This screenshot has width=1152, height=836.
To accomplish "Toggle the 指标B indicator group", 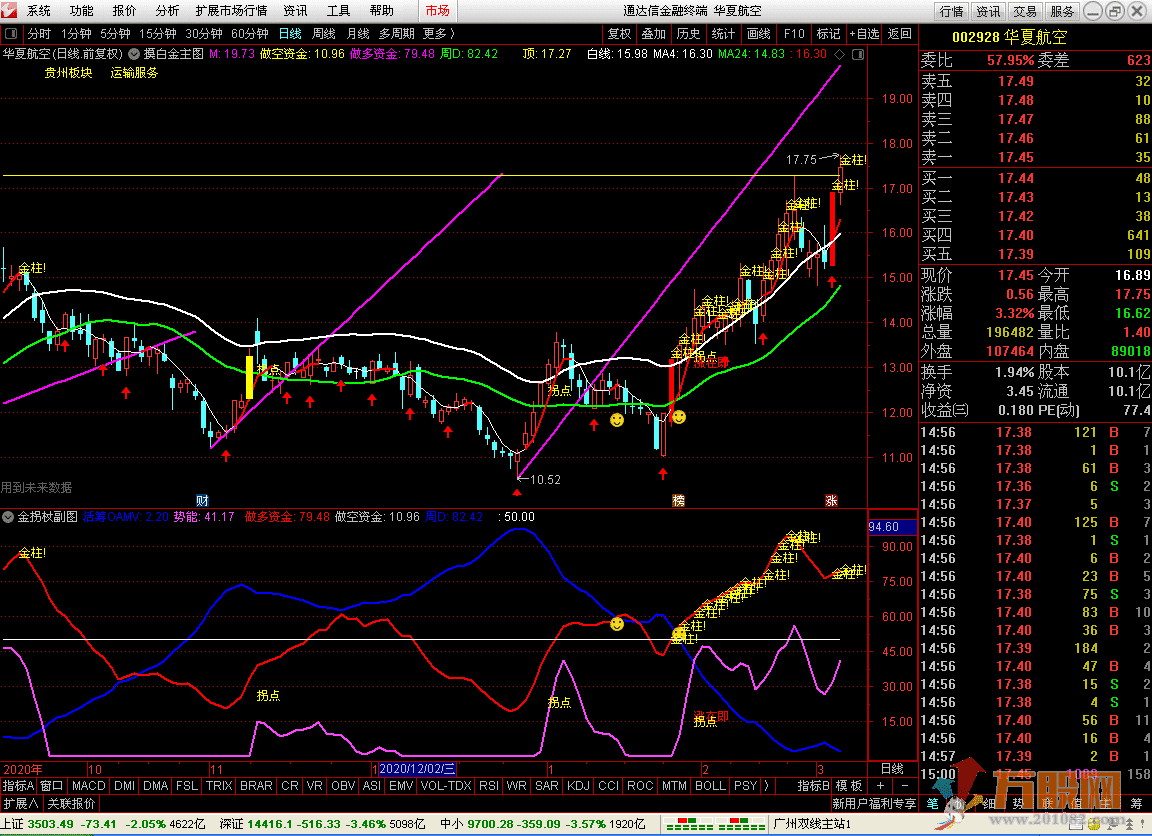I will (813, 786).
